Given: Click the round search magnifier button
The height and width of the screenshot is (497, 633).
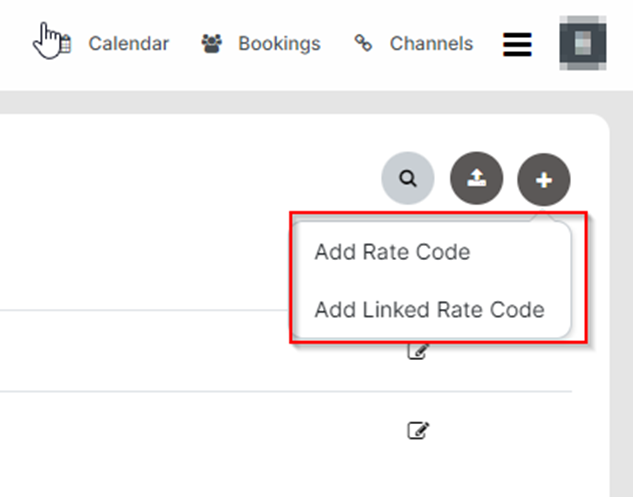Looking at the screenshot, I should 407,179.
